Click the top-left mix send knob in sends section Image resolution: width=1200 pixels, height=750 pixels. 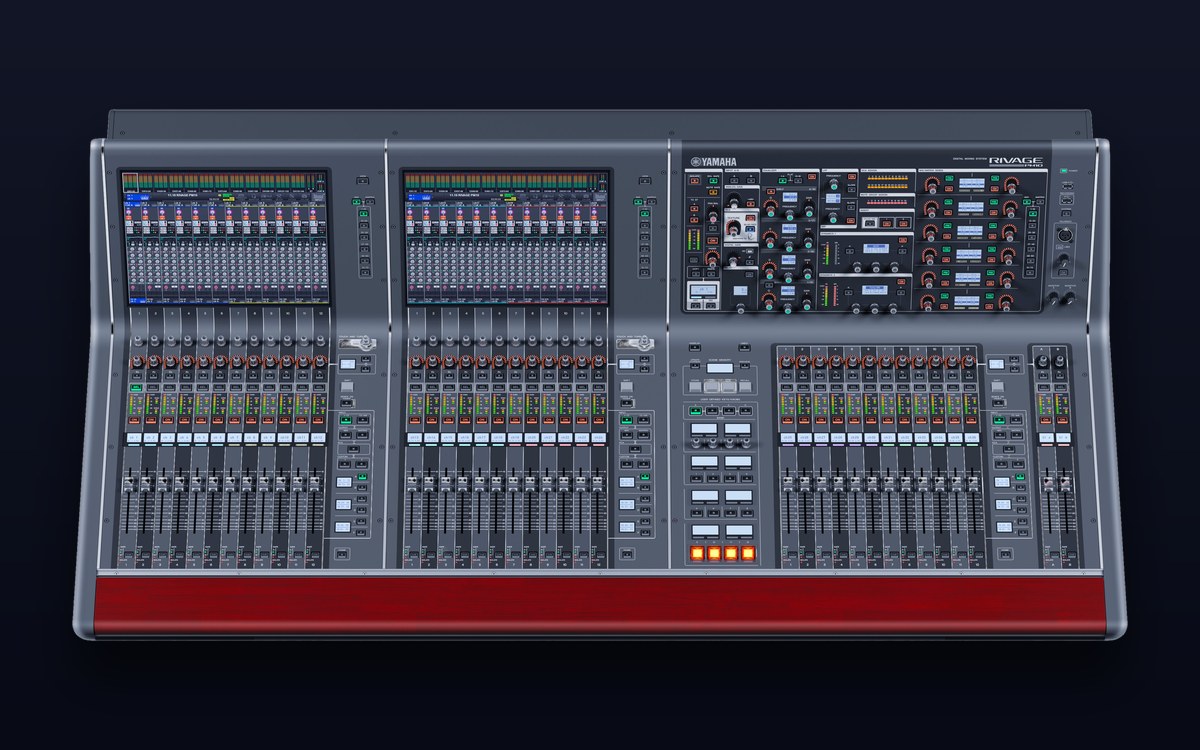(932, 185)
